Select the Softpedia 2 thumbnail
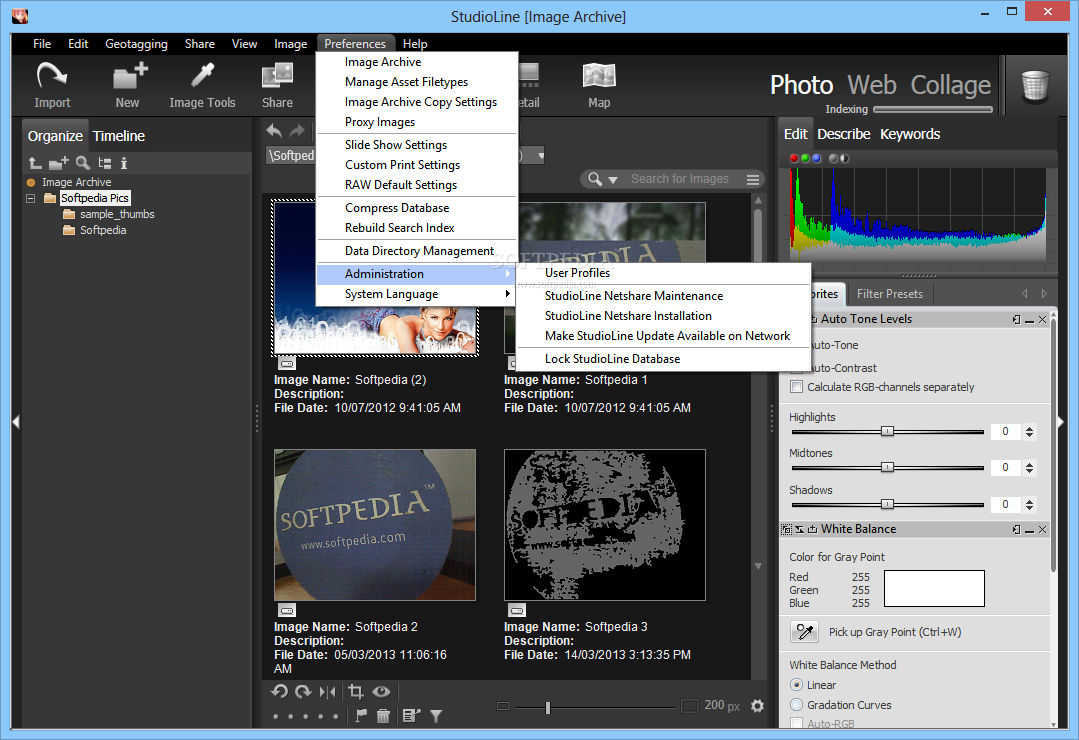This screenshot has height=740, width=1079. click(x=375, y=525)
